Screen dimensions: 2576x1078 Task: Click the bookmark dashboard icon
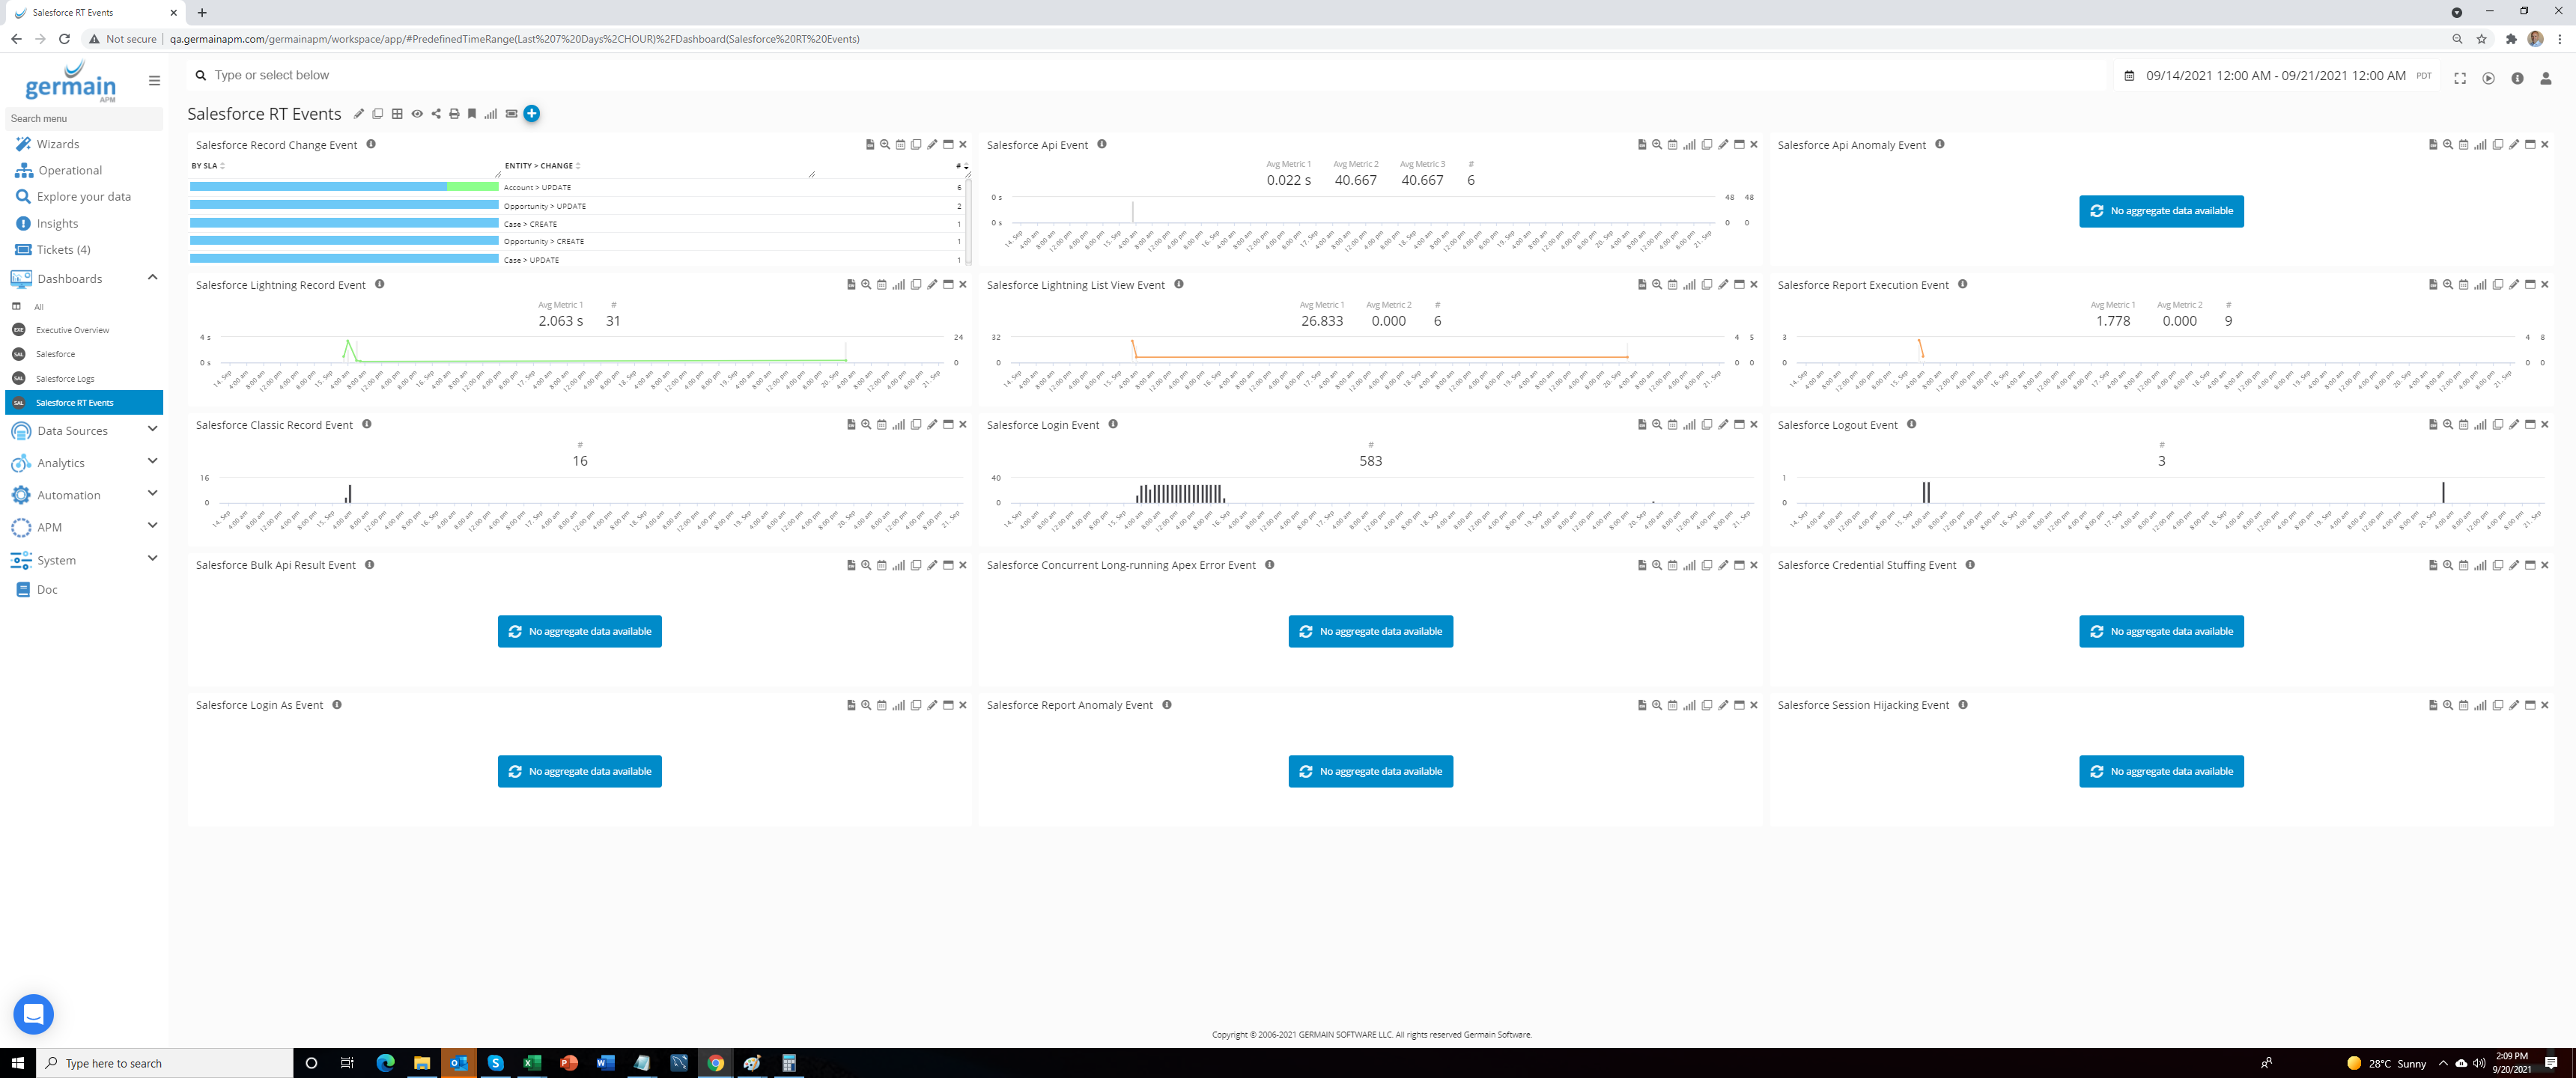point(472,114)
